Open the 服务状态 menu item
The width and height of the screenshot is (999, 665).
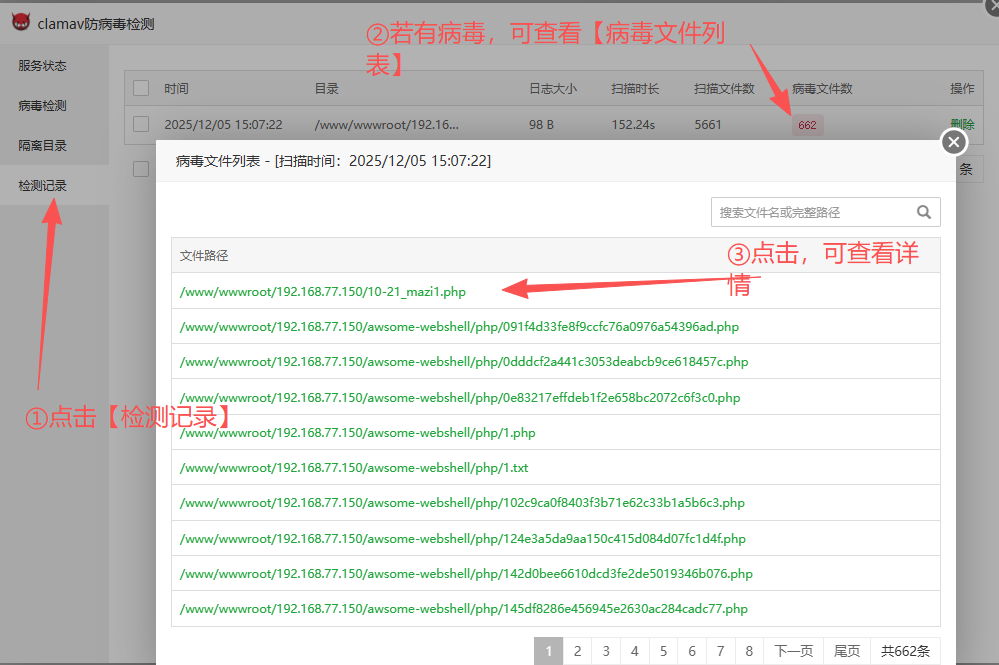pos(43,66)
